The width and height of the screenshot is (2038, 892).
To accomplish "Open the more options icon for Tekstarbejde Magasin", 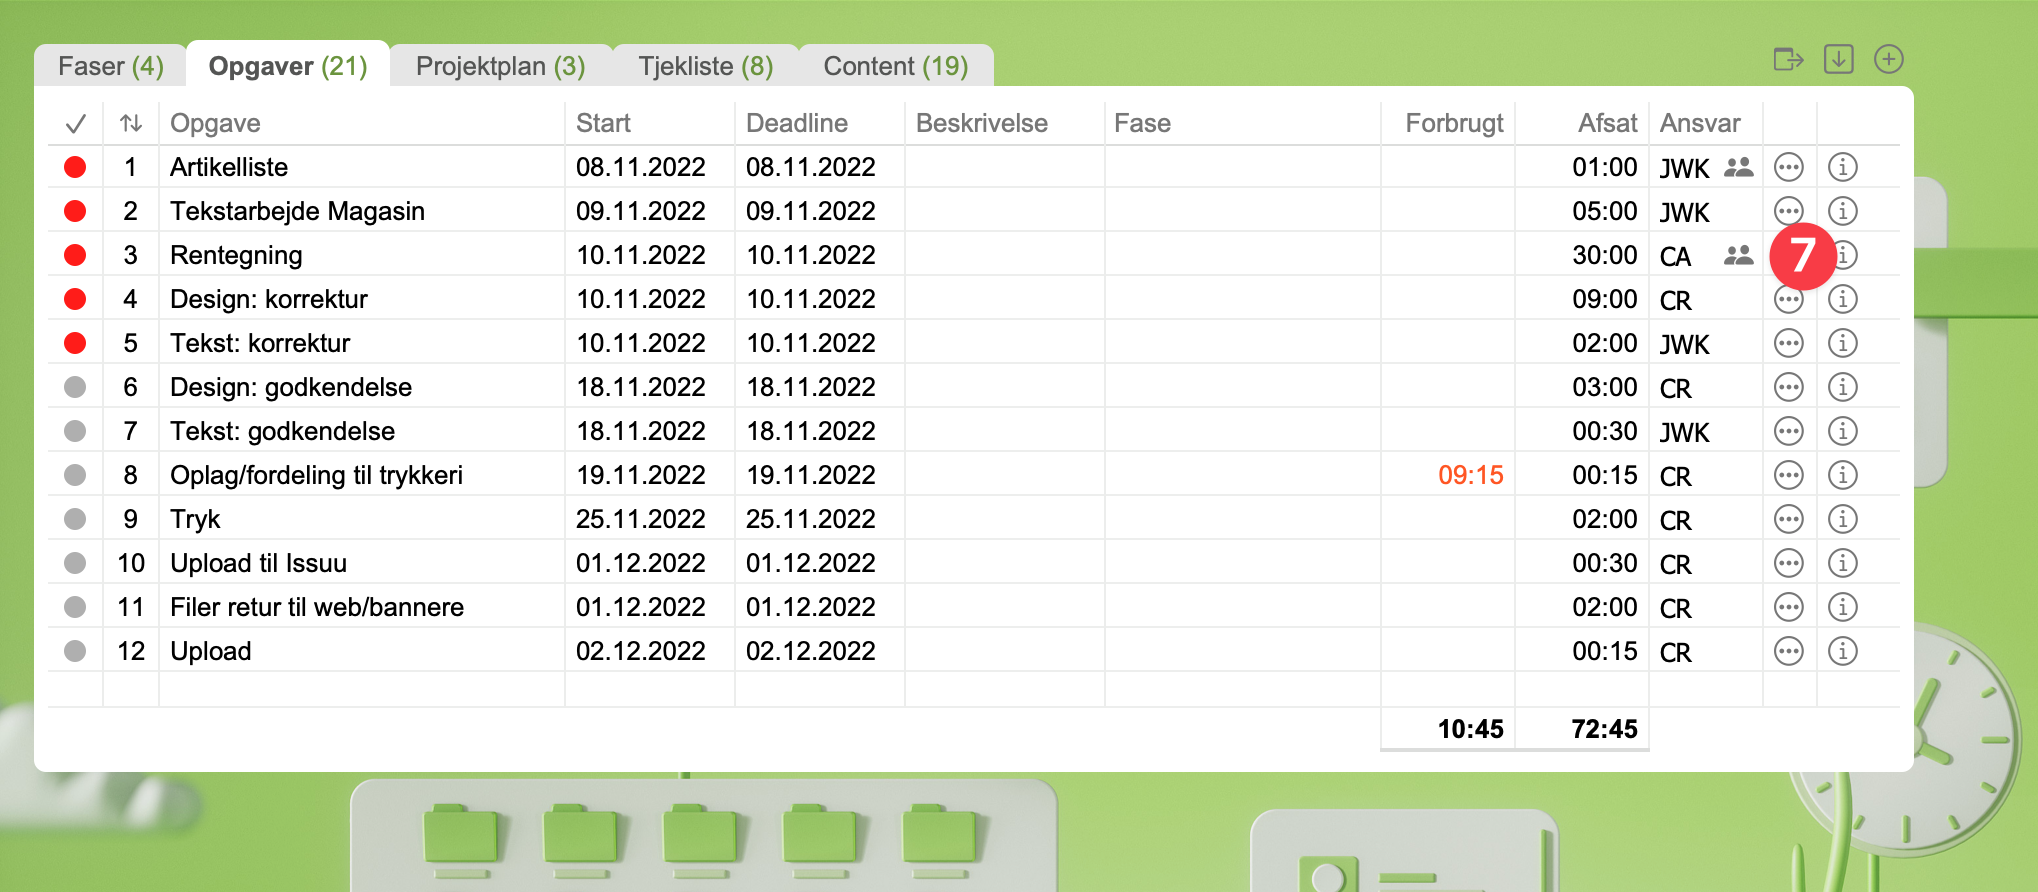I will (x=1788, y=211).
